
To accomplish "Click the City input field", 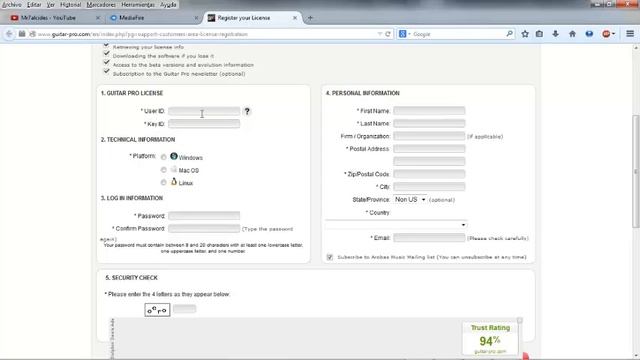I will coord(429,187).
